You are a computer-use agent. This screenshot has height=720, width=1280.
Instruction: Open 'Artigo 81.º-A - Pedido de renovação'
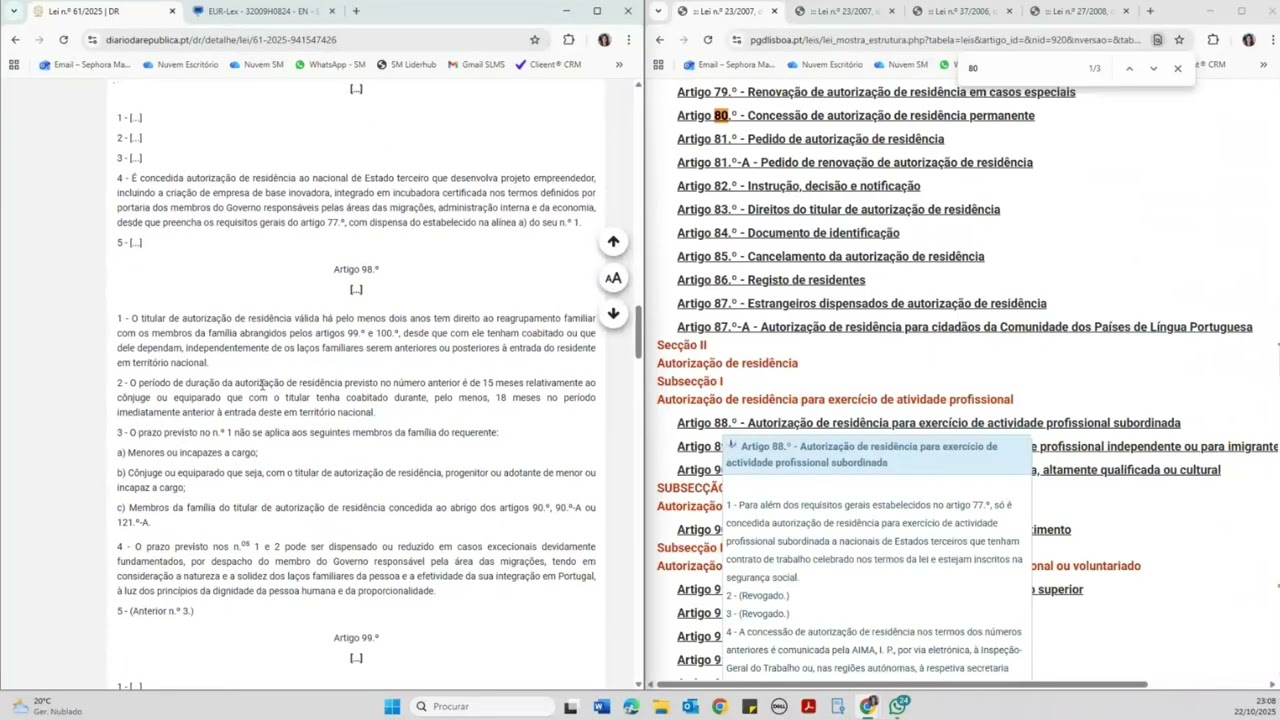855,162
